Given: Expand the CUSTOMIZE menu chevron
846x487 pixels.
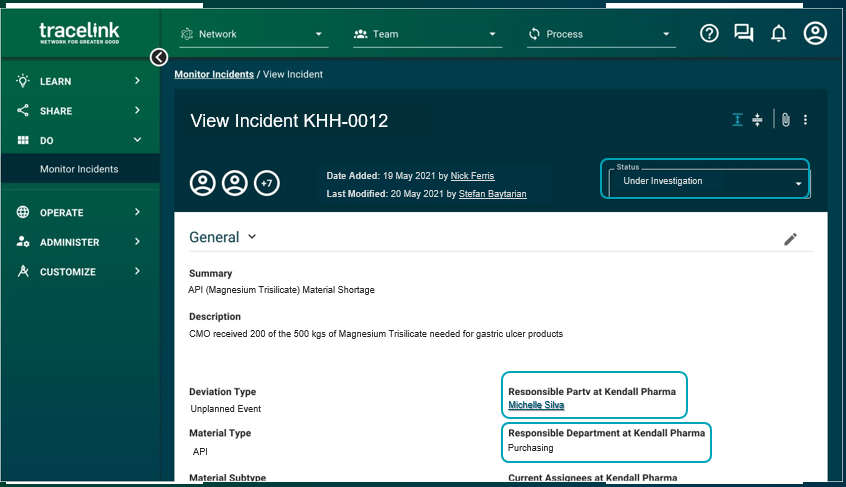Looking at the screenshot, I should click(137, 271).
